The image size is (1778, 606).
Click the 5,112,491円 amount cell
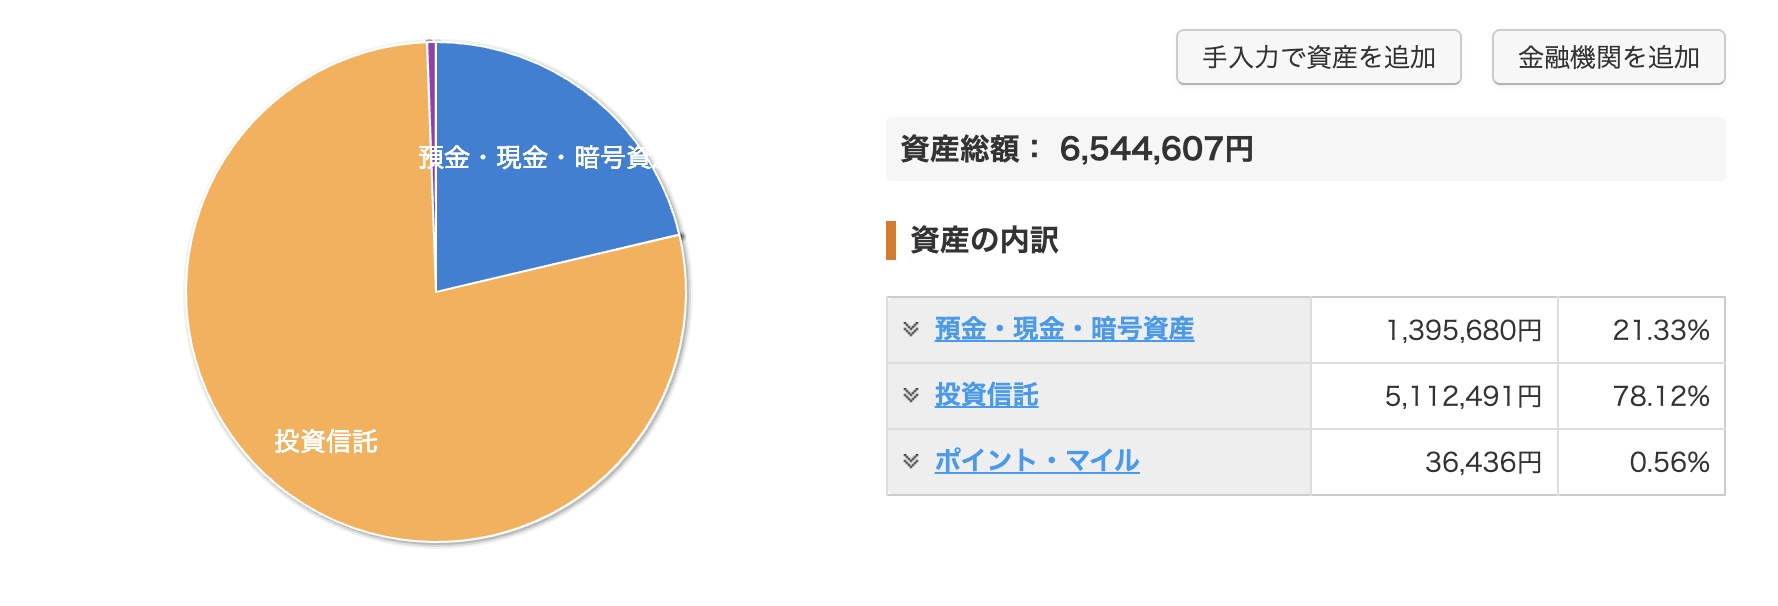click(x=1463, y=396)
